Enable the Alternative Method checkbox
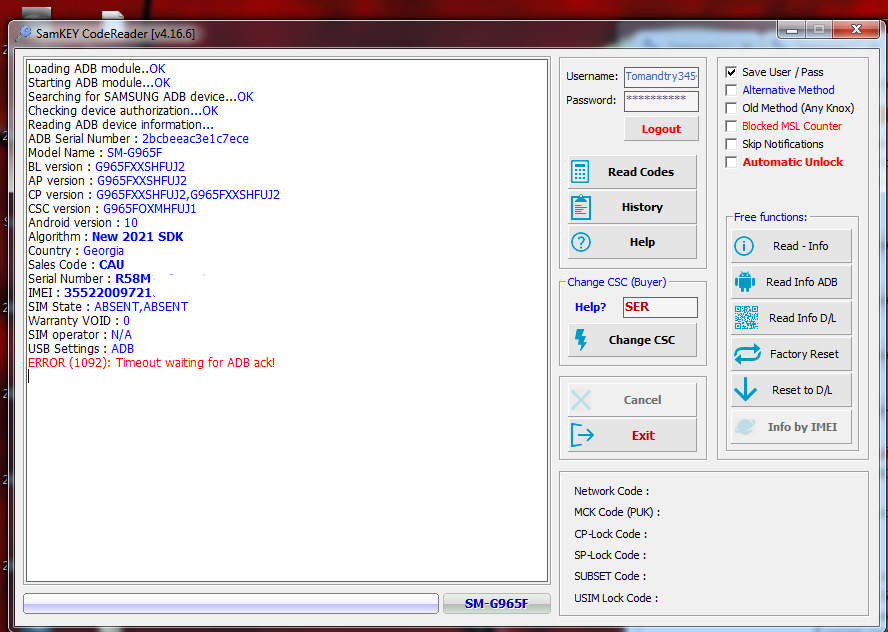The height and width of the screenshot is (632, 888). tap(731, 90)
